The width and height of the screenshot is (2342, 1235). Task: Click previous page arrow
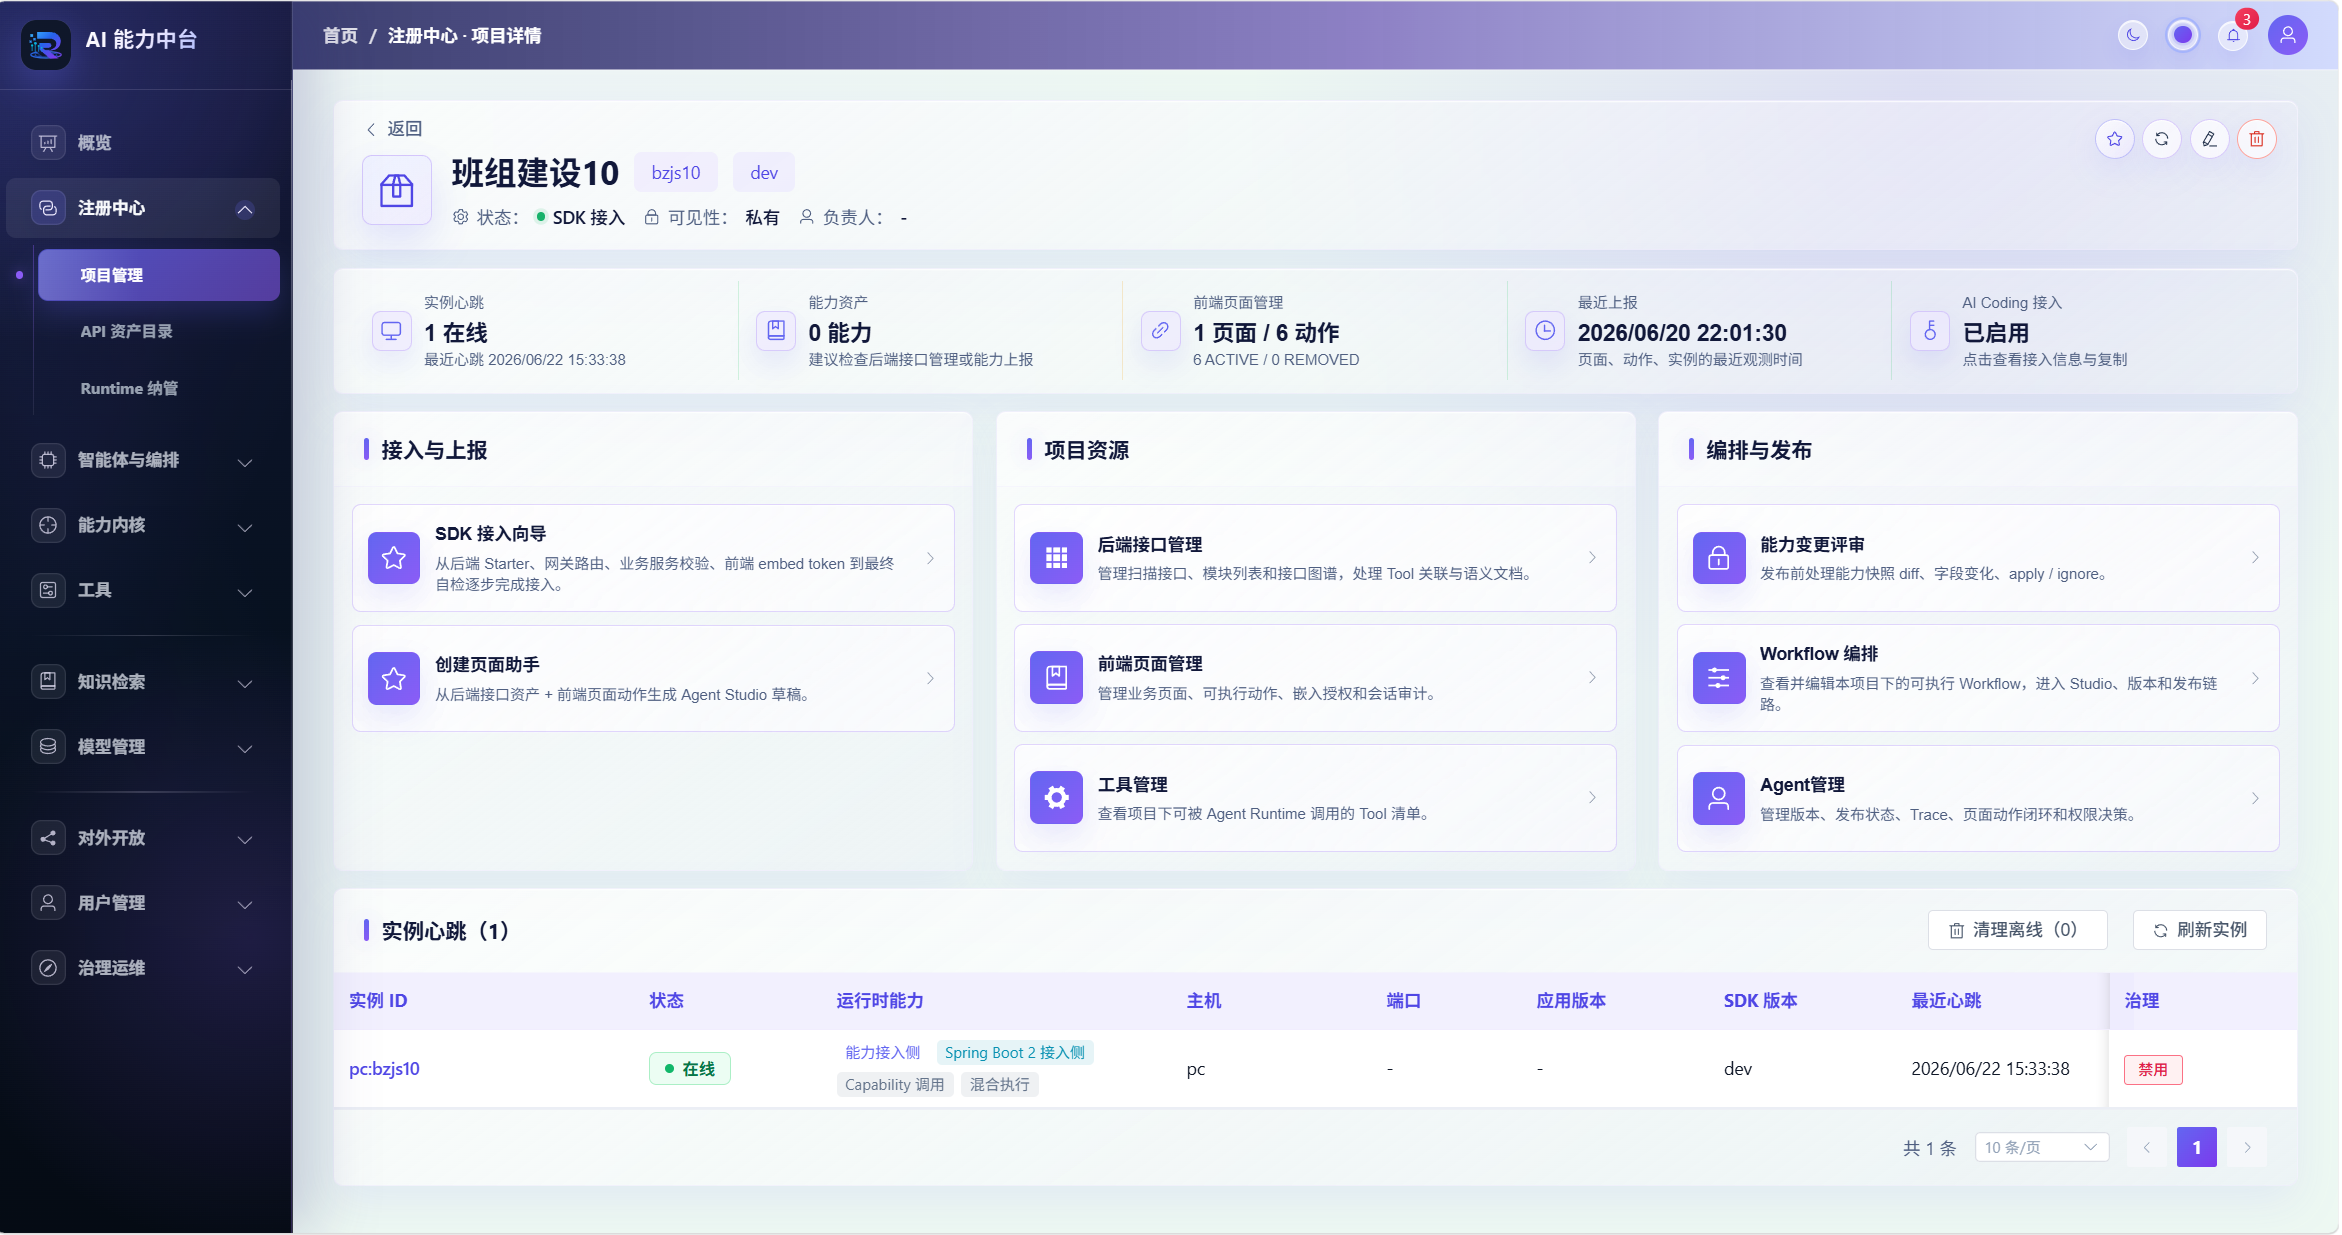pos(2146,1147)
